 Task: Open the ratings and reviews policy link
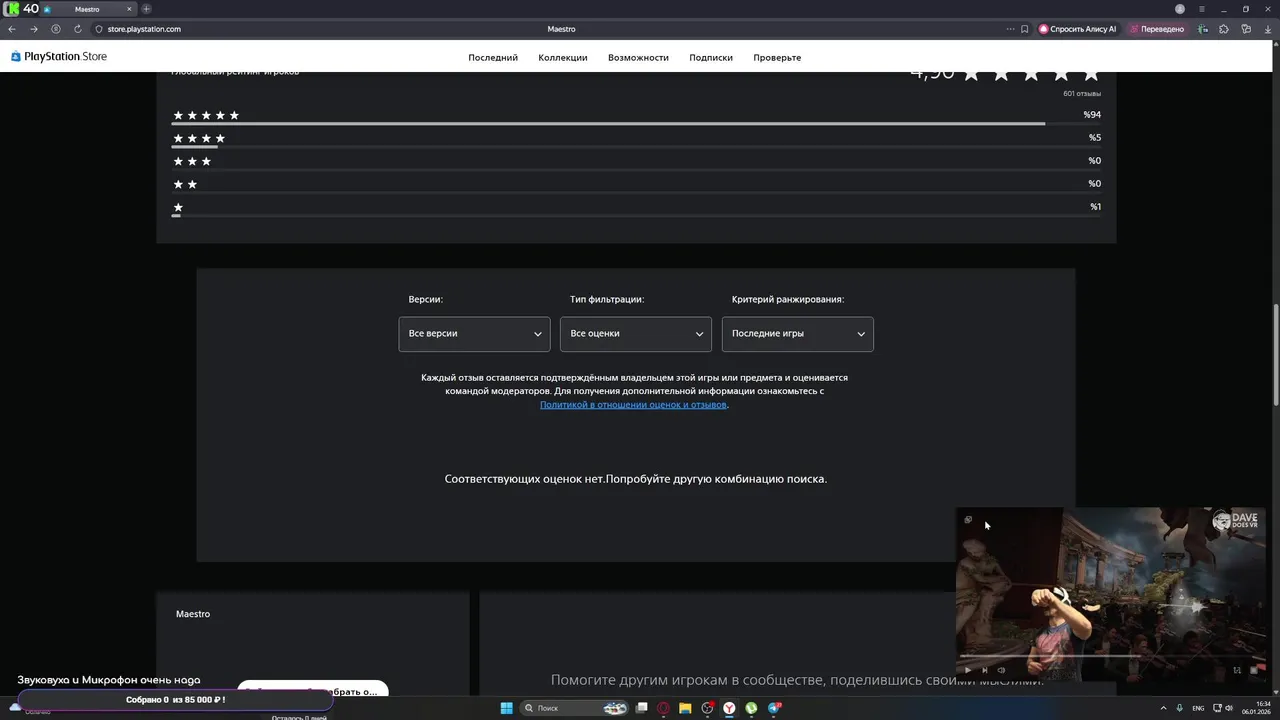tap(633, 405)
